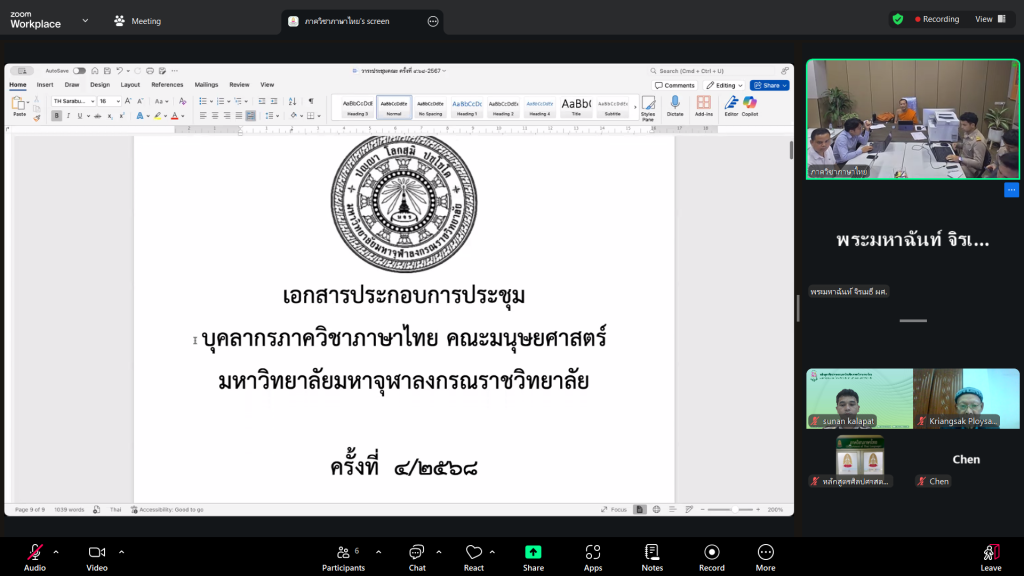Click the Format Painter brush icon

click(37, 118)
